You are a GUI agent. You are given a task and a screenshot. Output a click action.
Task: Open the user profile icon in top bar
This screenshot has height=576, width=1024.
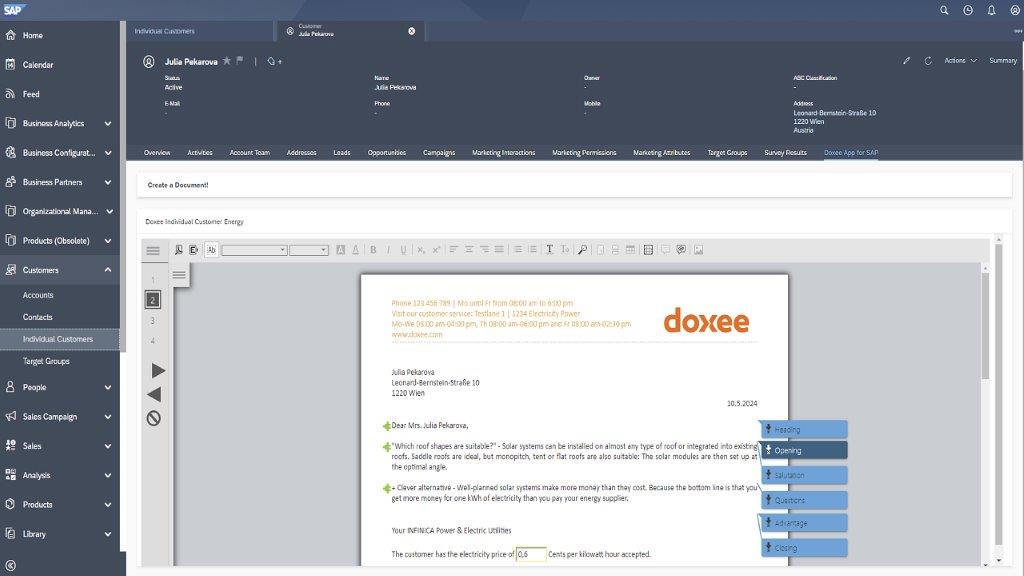(x=1015, y=10)
